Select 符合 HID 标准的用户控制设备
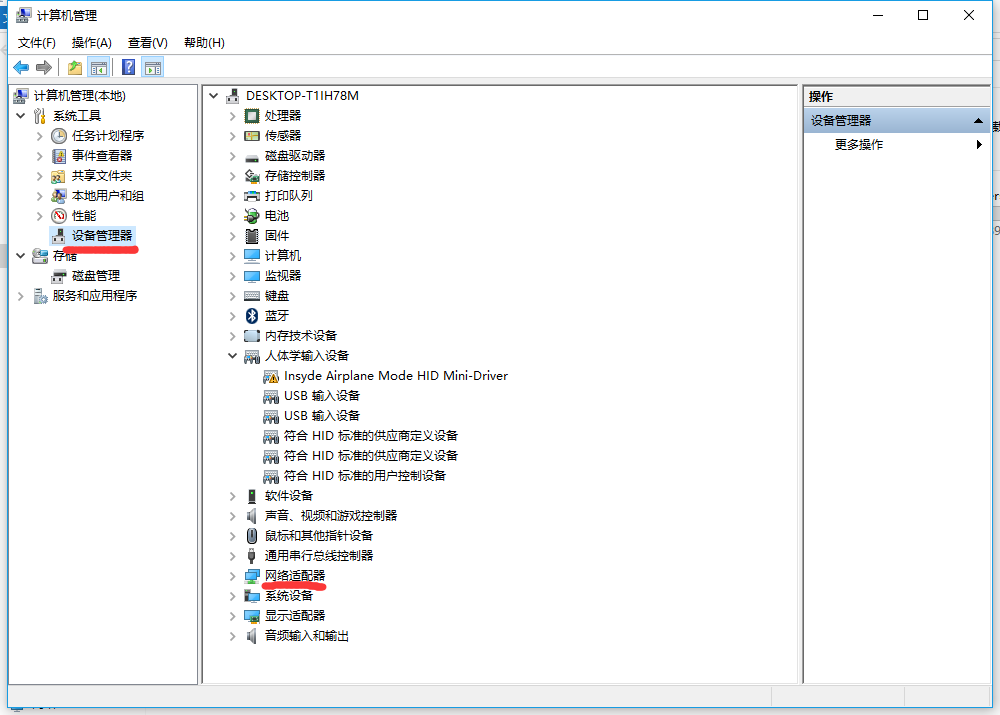This screenshot has width=1000, height=715. [364, 476]
